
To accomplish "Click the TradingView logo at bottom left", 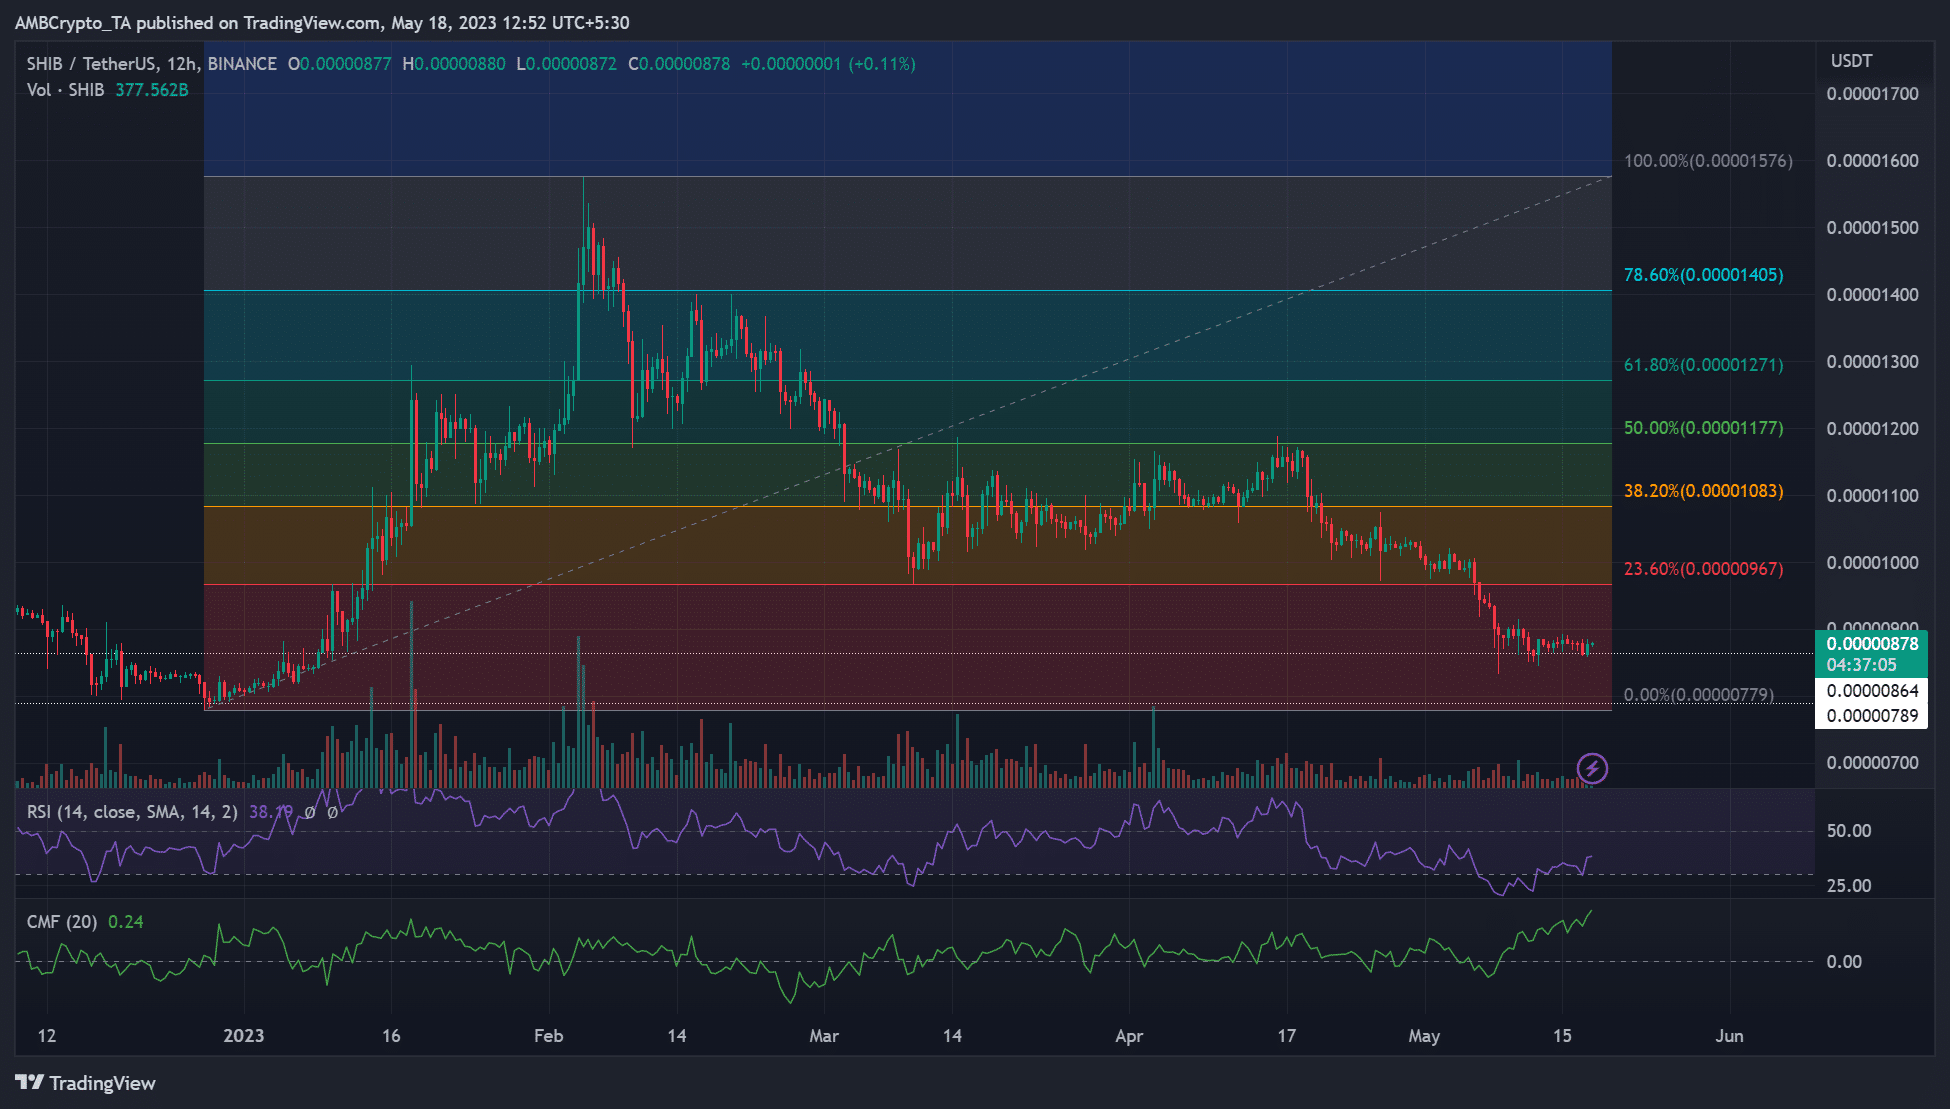I will [86, 1083].
